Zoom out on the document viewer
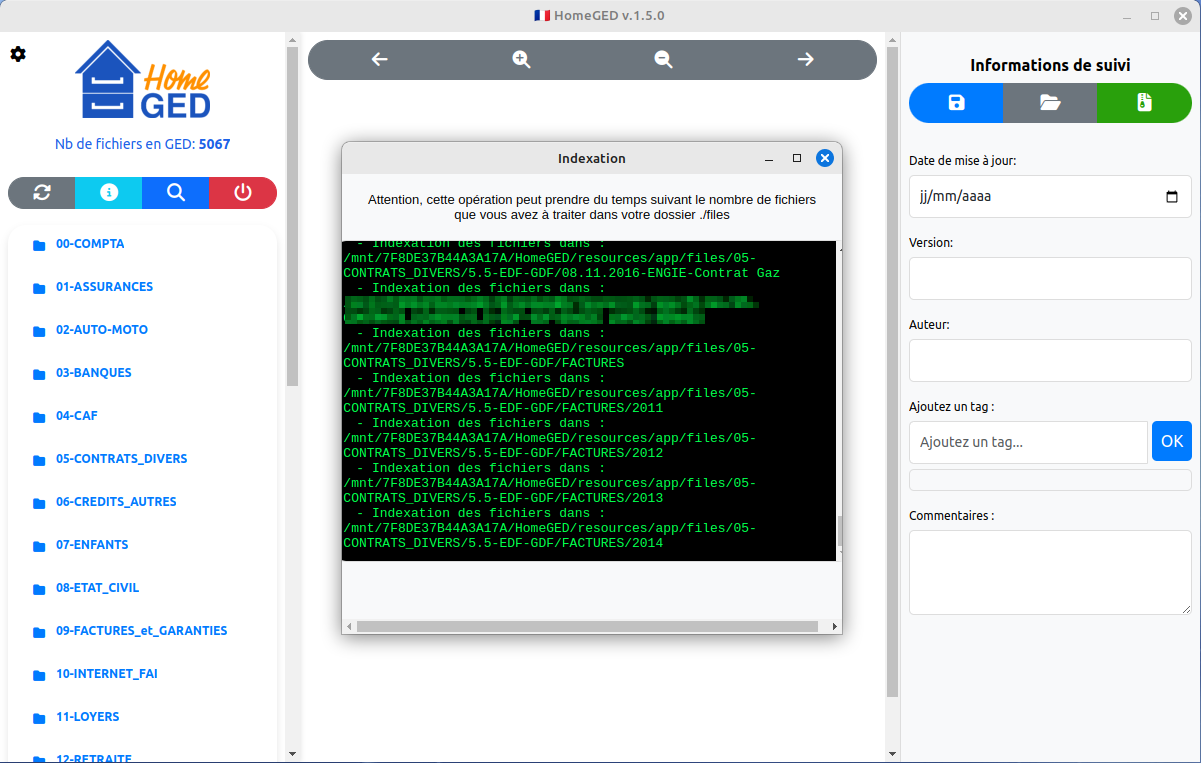Image resolution: width=1201 pixels, height=763 pixels. pos(663,60)
